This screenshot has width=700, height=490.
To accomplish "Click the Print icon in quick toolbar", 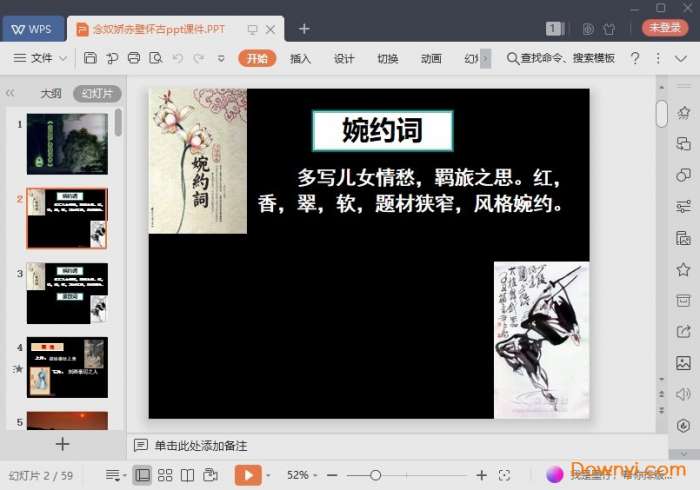I will click(134, 59).
